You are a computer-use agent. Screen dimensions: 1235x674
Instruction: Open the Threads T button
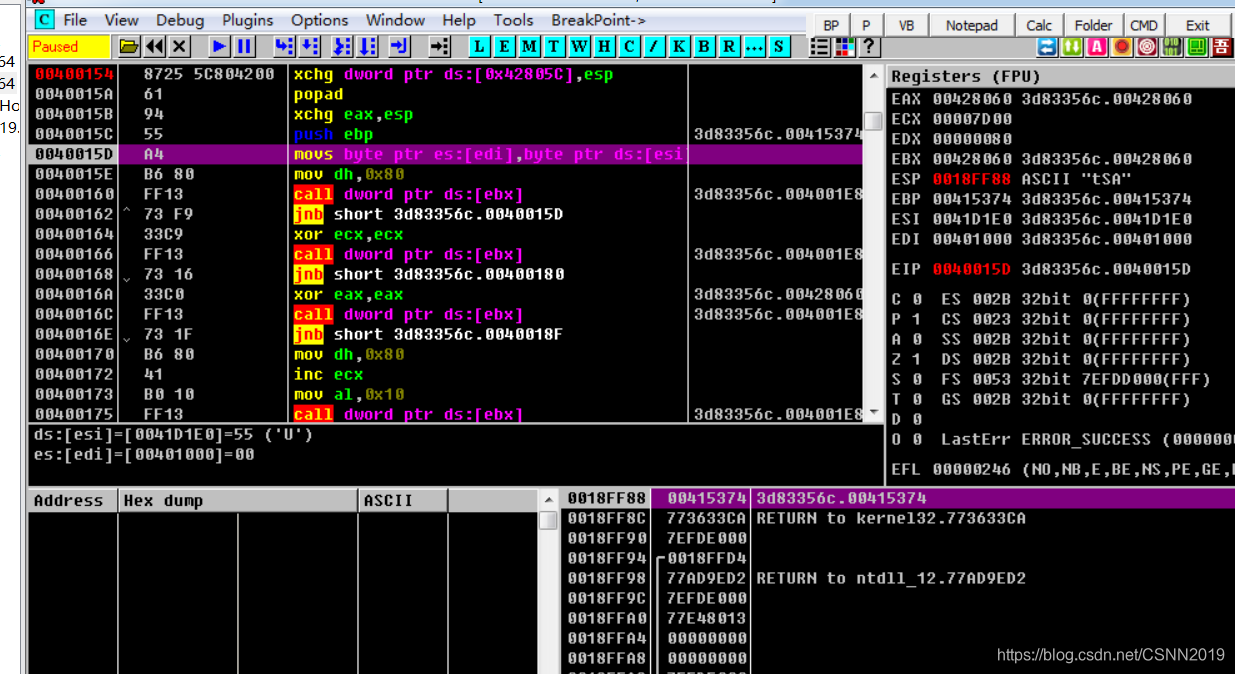click(x=554, y=46)
